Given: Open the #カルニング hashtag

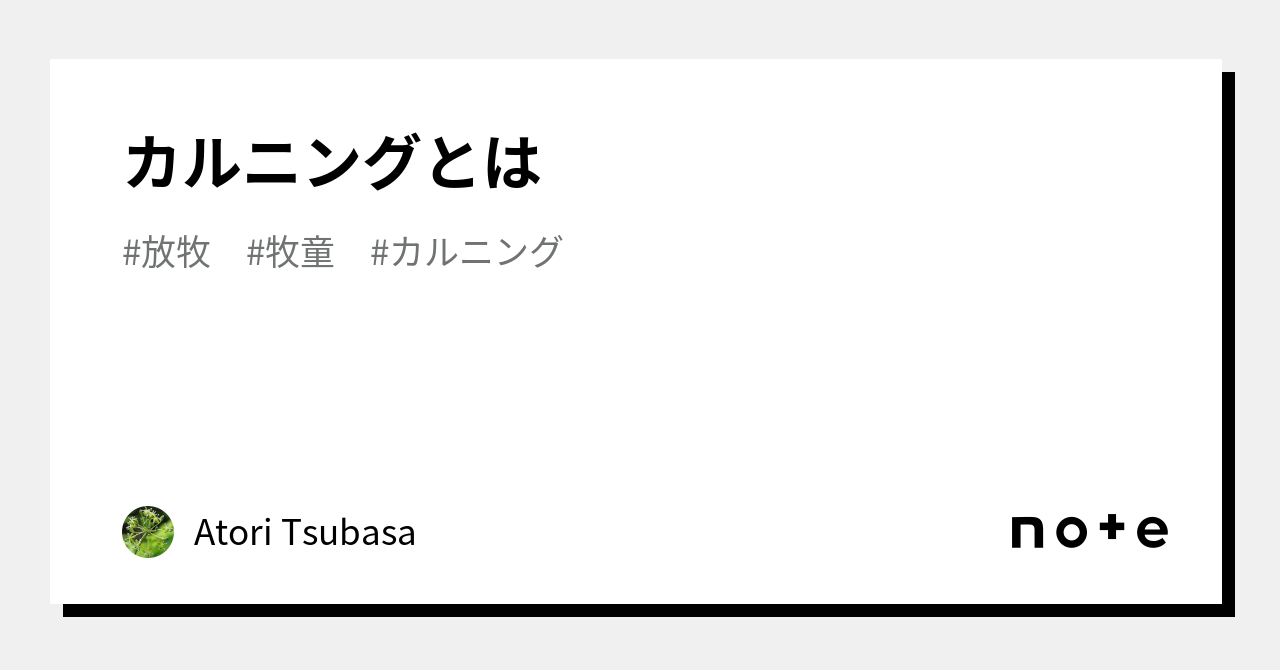Looking at the screenshot, I should [466, 252].
